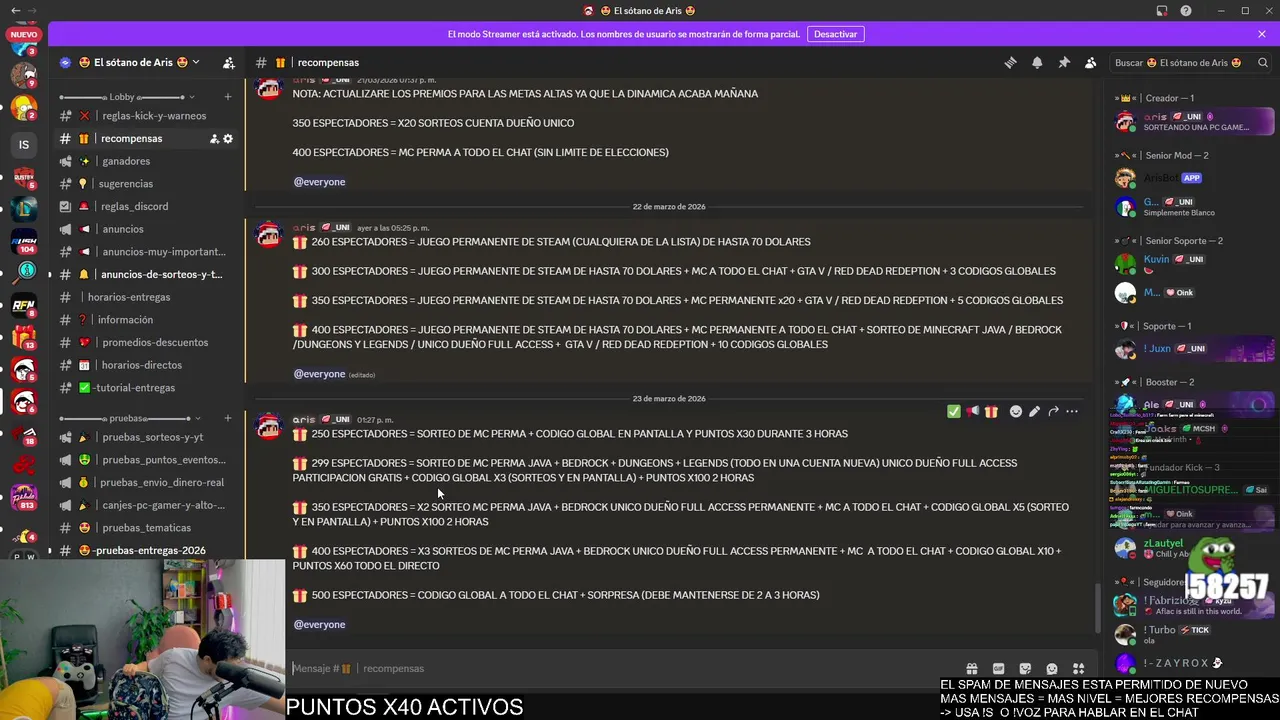This screenshot has height=720, width=1280.
Task: Go back with title bar arrow
Action: pyautogui.click(x=15, y=11)
